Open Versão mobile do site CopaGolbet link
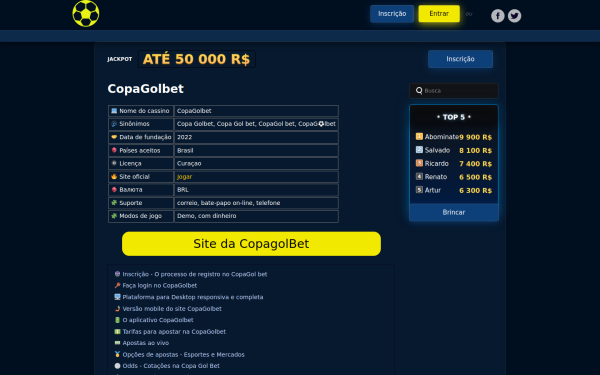 172,308
